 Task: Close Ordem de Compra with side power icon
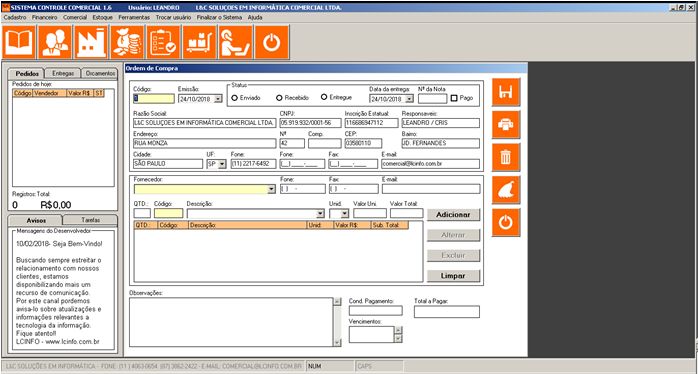pos(506,223)
